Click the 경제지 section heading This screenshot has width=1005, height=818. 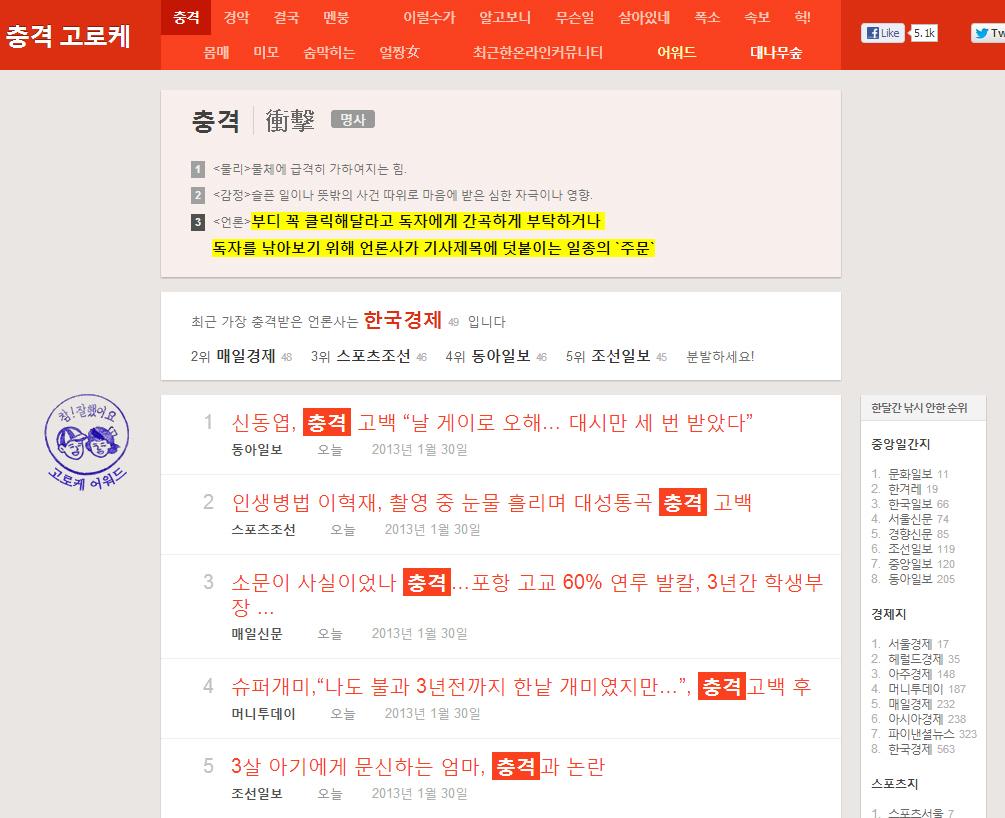click(888, 614)
